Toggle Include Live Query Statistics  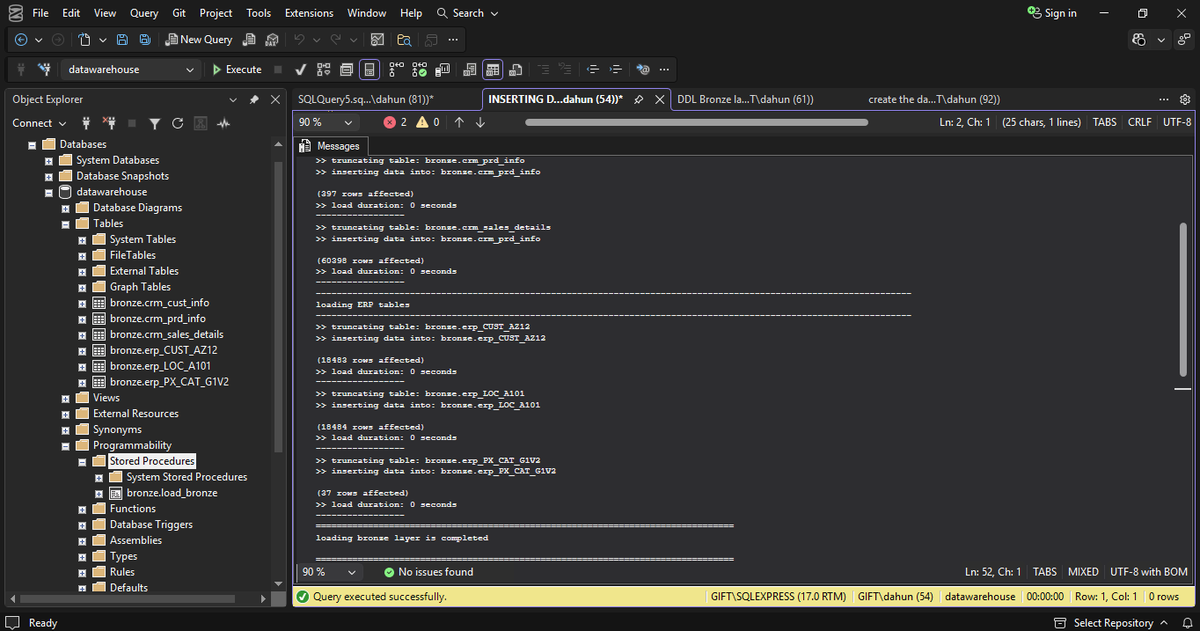click(419, 70)
